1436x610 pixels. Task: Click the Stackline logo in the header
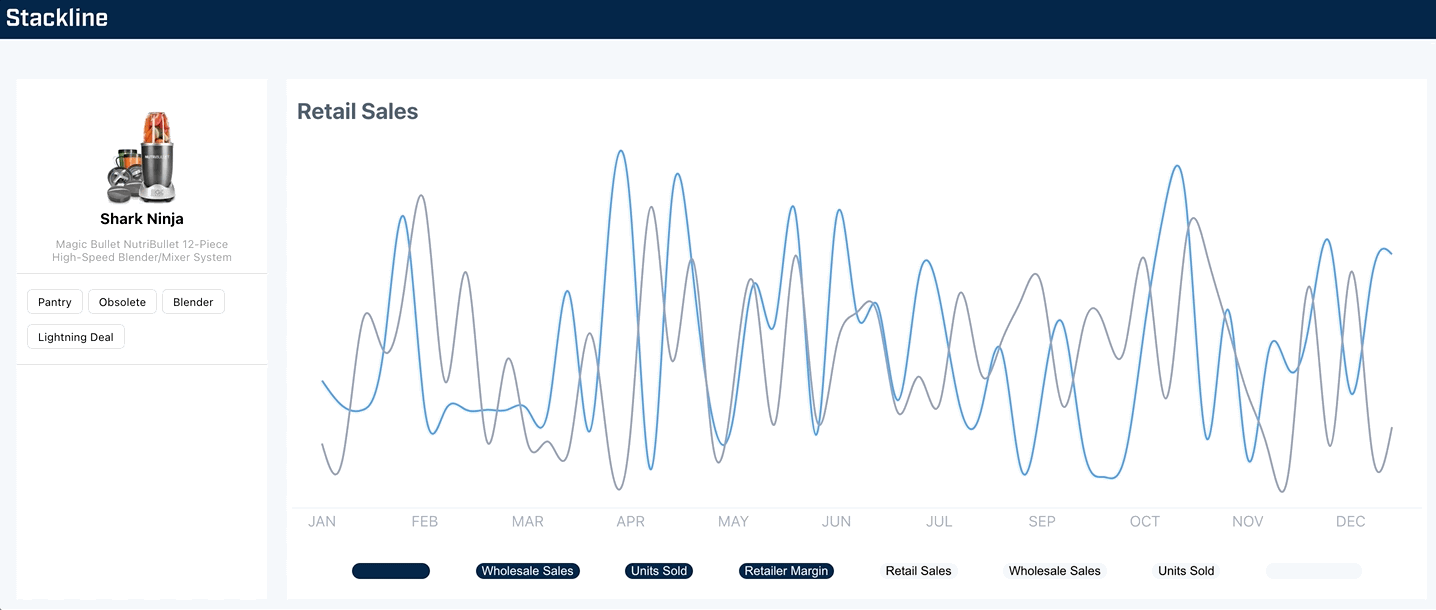[57, 18]
